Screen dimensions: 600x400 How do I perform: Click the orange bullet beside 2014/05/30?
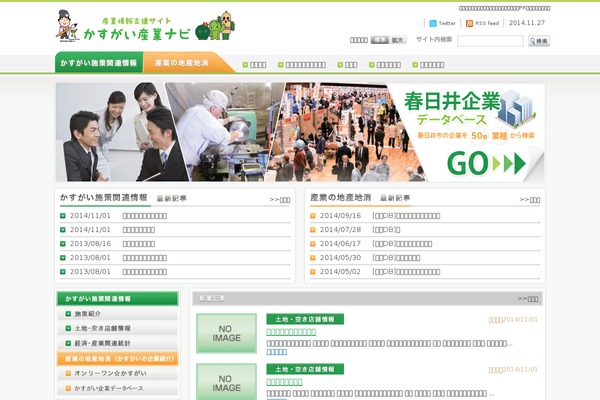click(x=313, y=258)
